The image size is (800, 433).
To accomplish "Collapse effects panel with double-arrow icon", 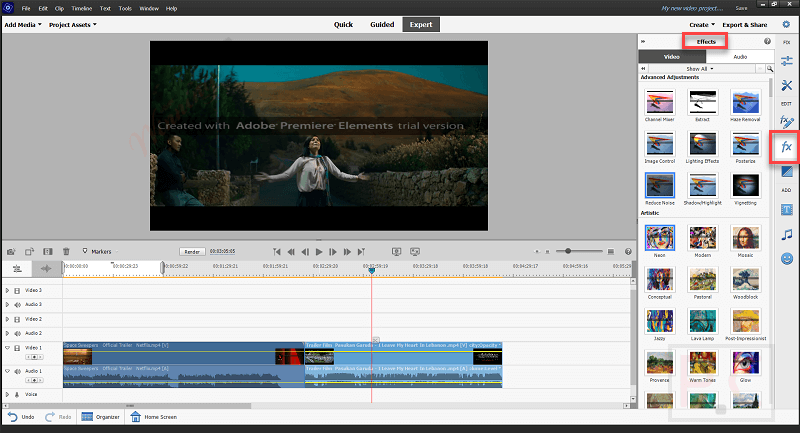I will (x=643, y=41).
